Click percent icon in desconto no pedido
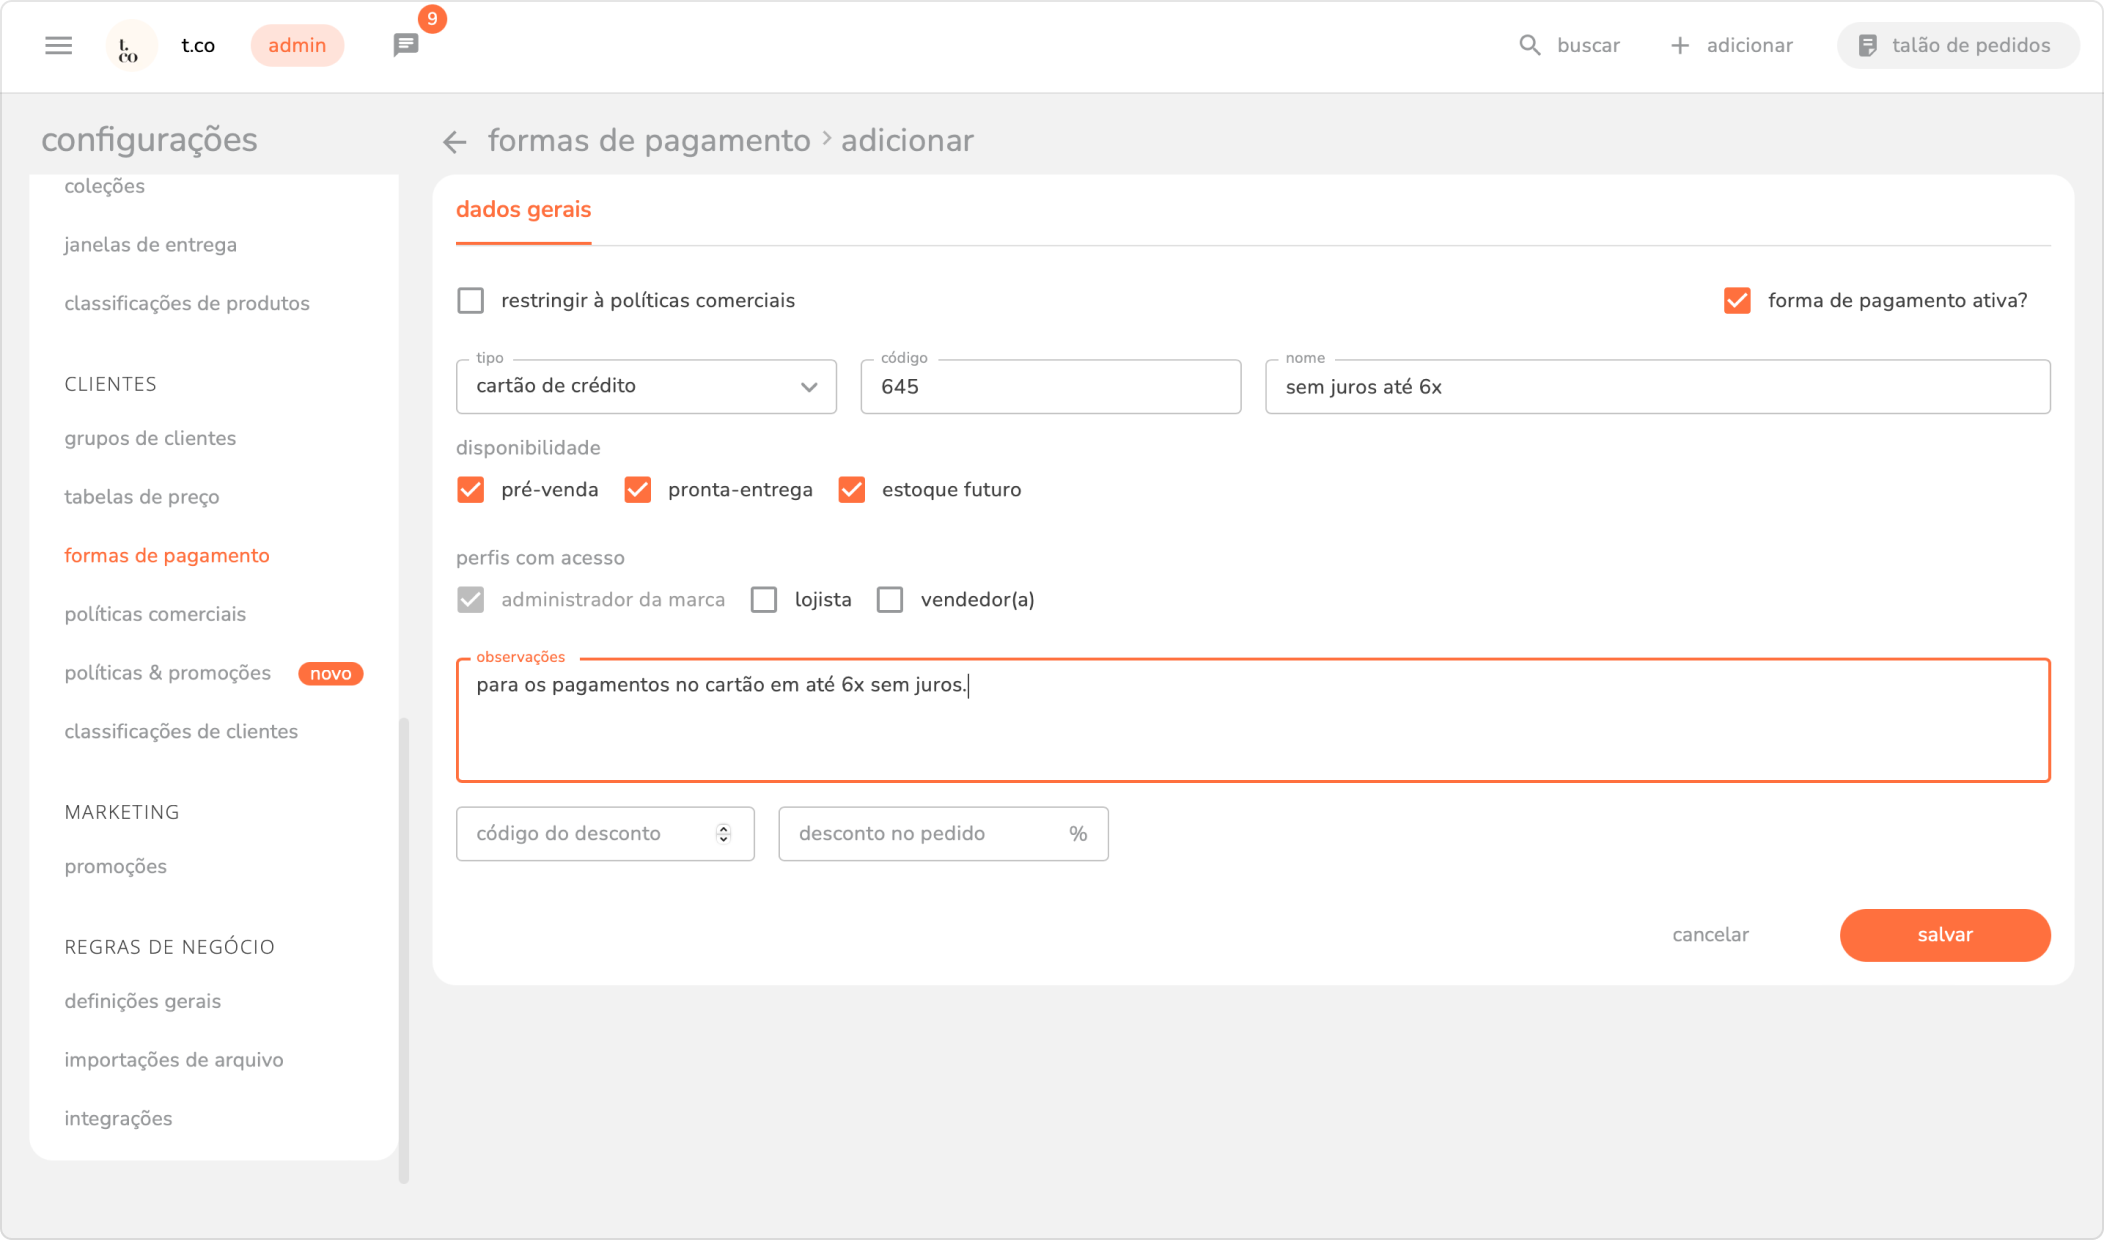This screenshot has height=1240, width=2104. [1077, 834]
